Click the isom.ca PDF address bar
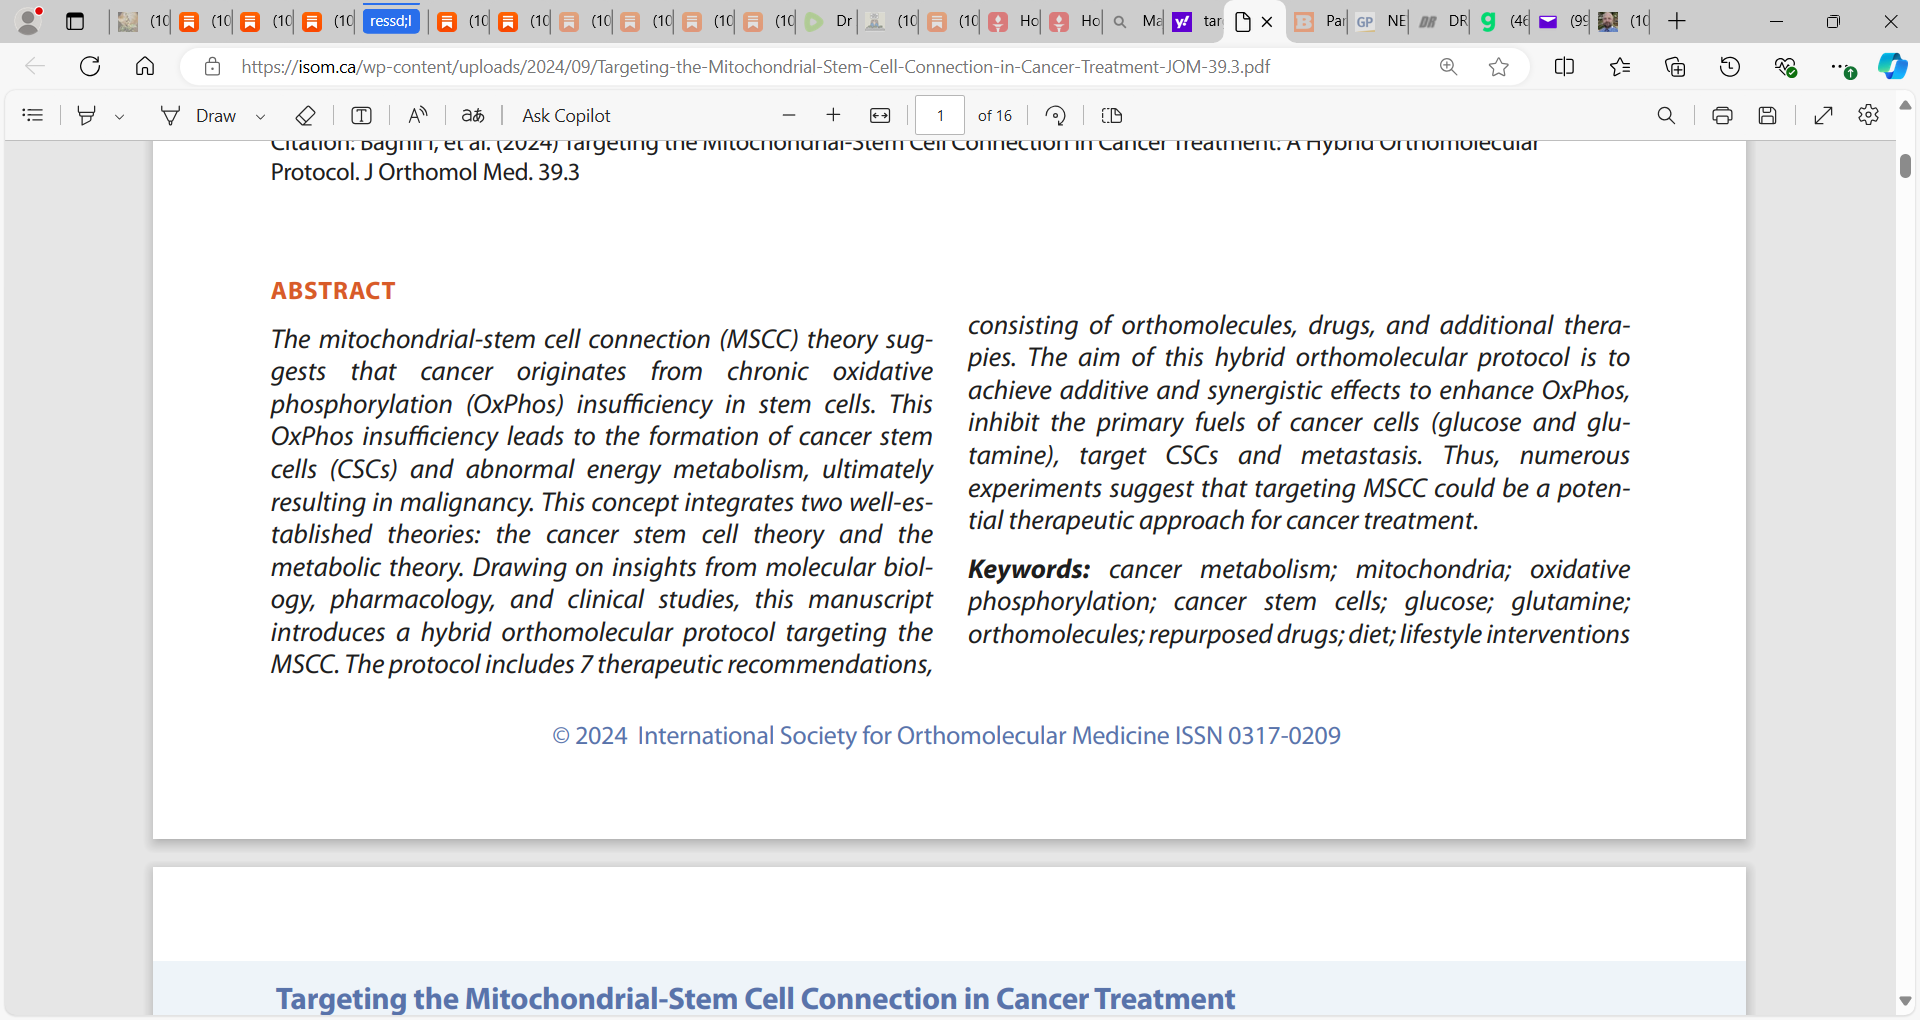This screenshot has width=1920, height=1020. click(755, 67)
